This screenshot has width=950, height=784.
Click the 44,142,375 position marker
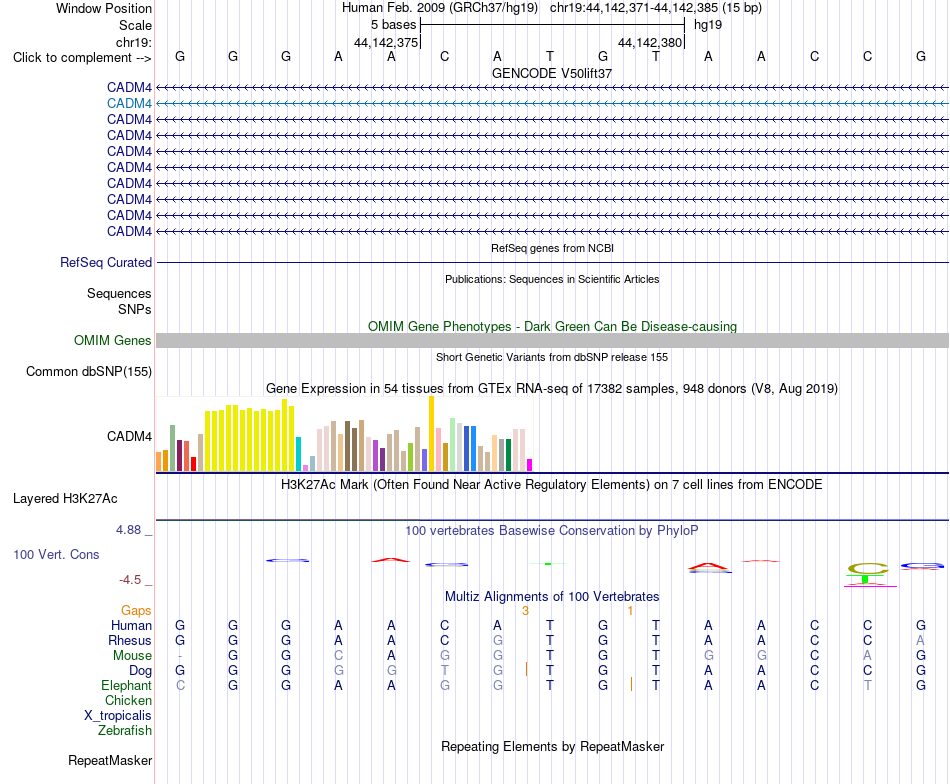(x=386, y=42)
